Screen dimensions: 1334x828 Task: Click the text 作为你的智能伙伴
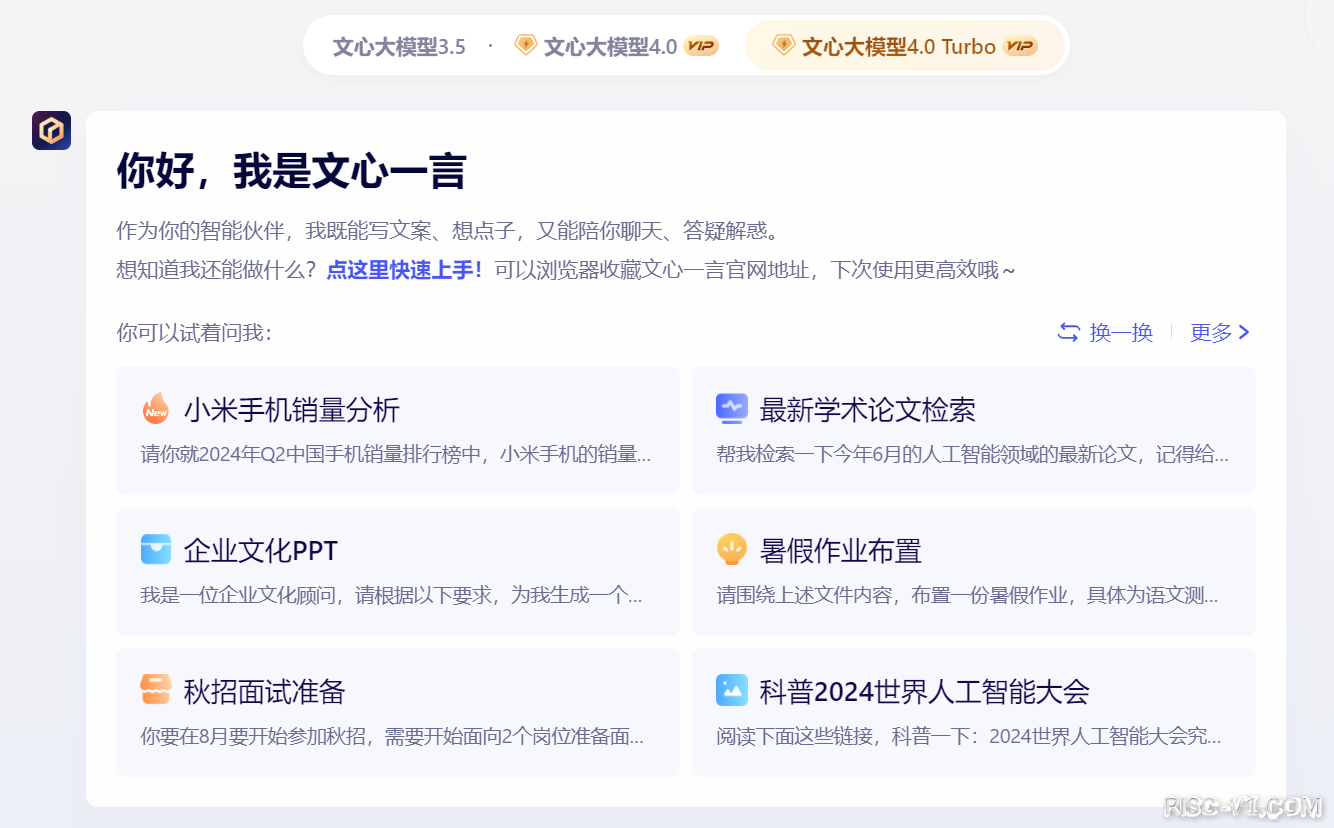coord(200,231)
